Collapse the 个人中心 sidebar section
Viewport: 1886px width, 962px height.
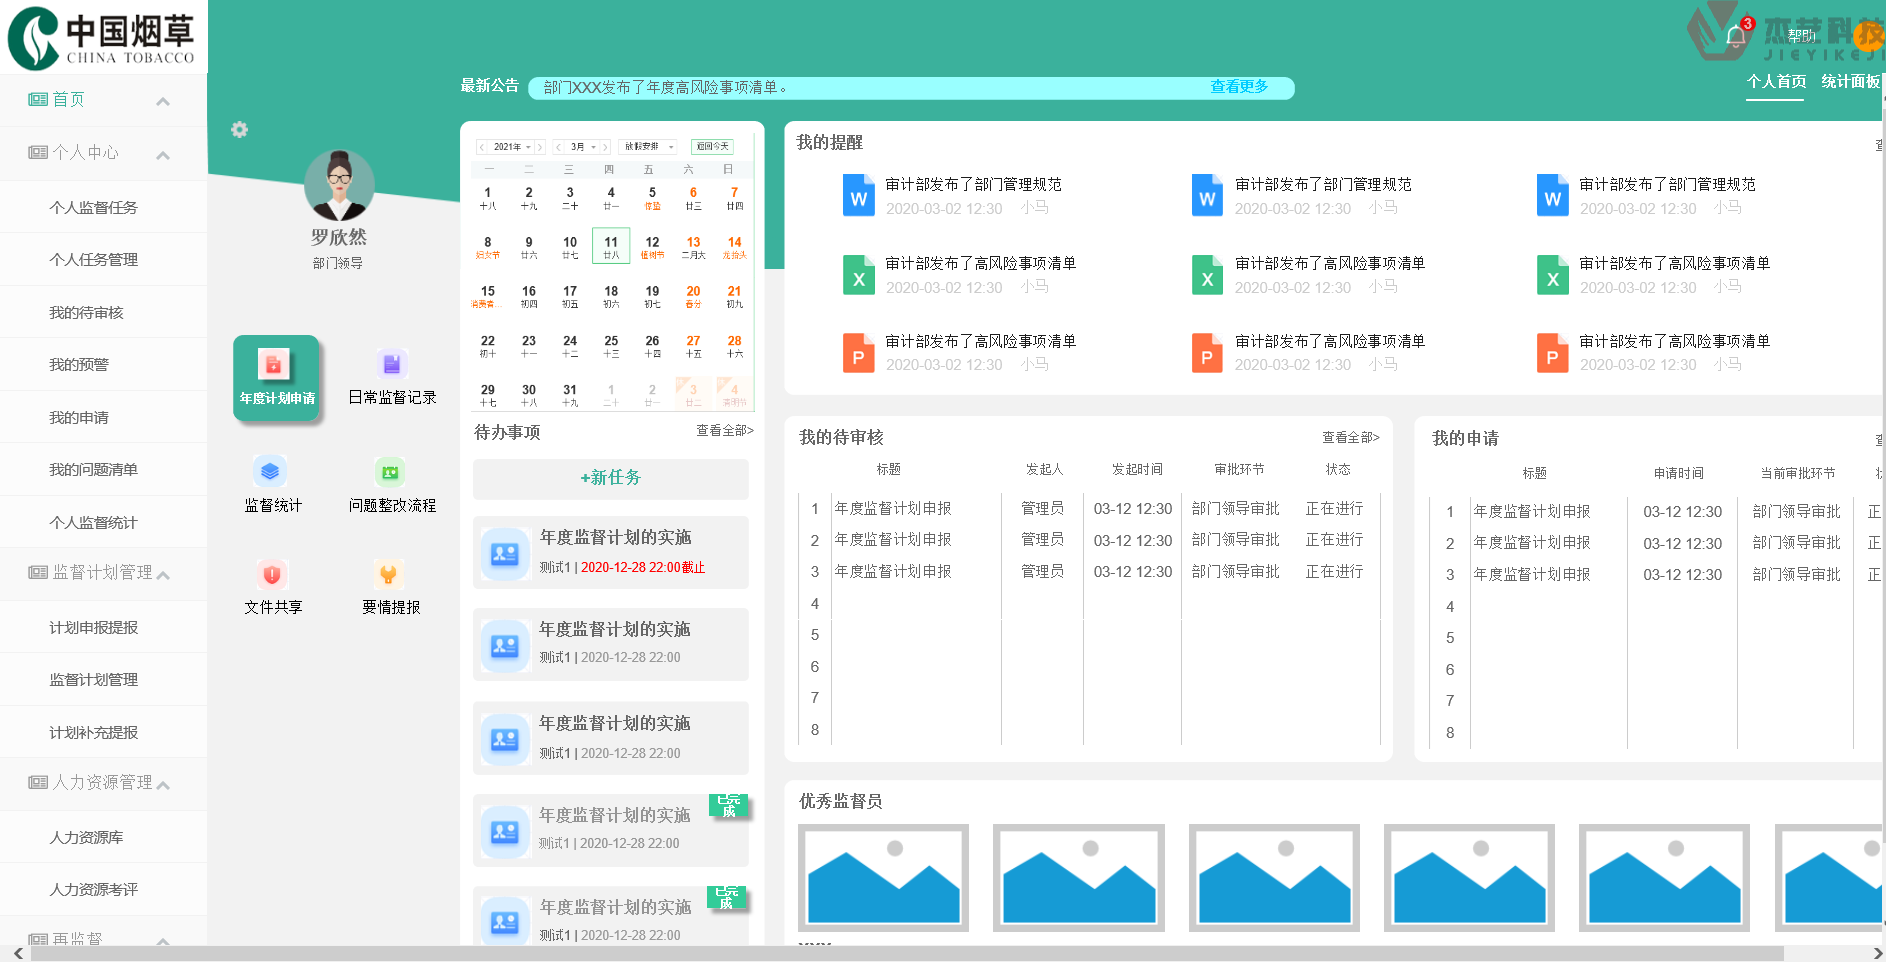tap(163, 154)
